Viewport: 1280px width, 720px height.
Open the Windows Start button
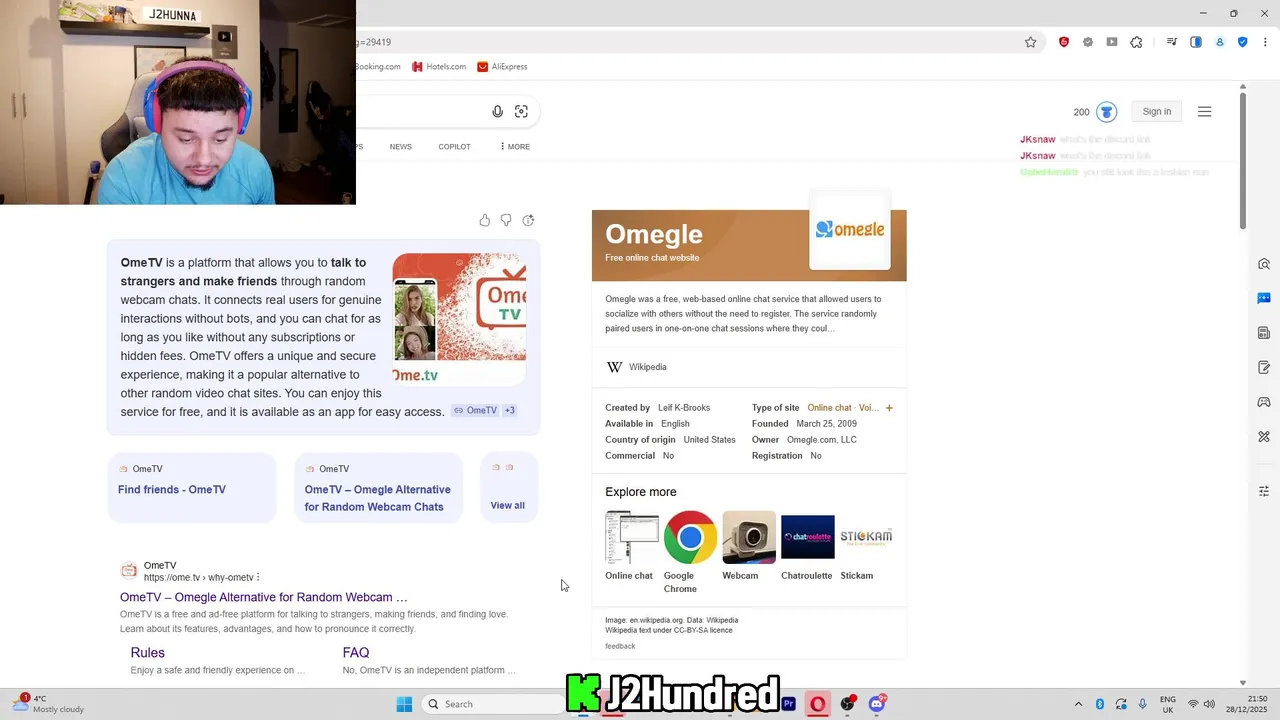(x=404, y=704)
